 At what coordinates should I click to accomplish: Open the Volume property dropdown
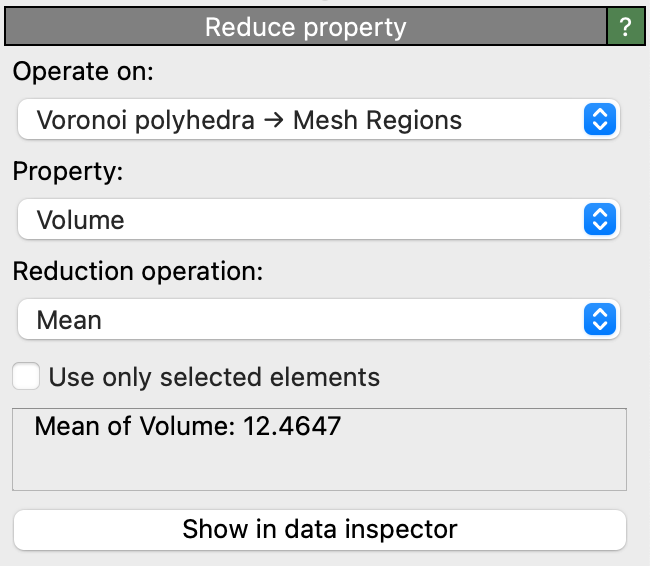pyautogui.click(x=300, y=220)
